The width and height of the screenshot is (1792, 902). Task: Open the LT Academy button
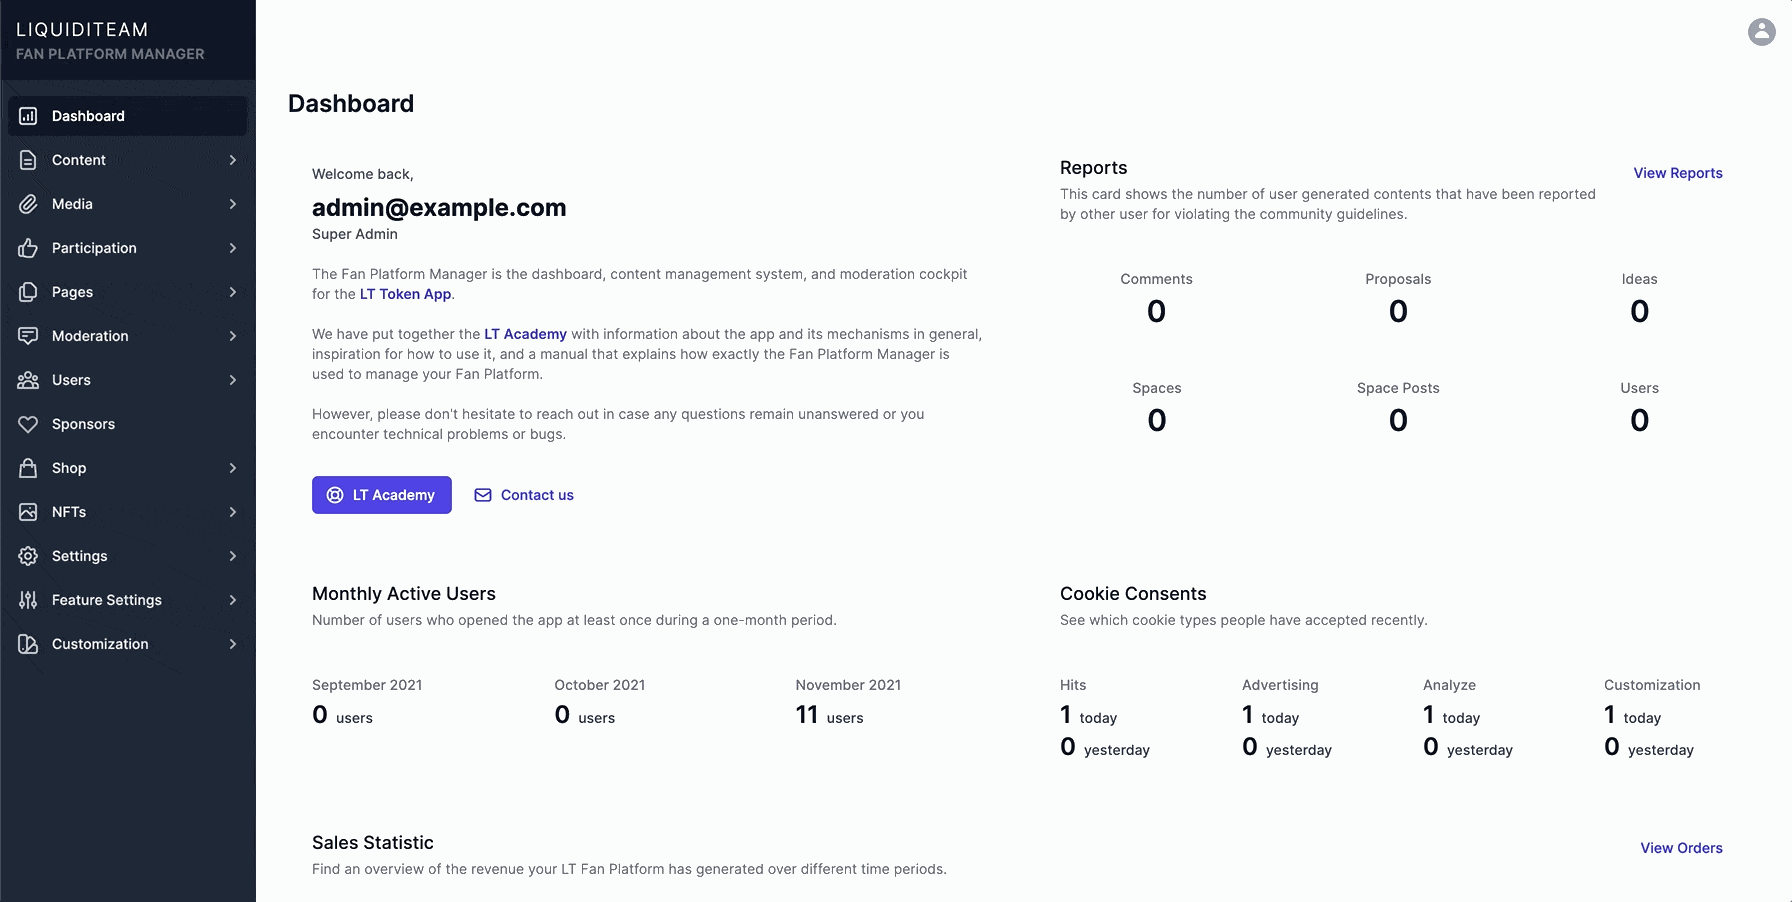[381, 495]
